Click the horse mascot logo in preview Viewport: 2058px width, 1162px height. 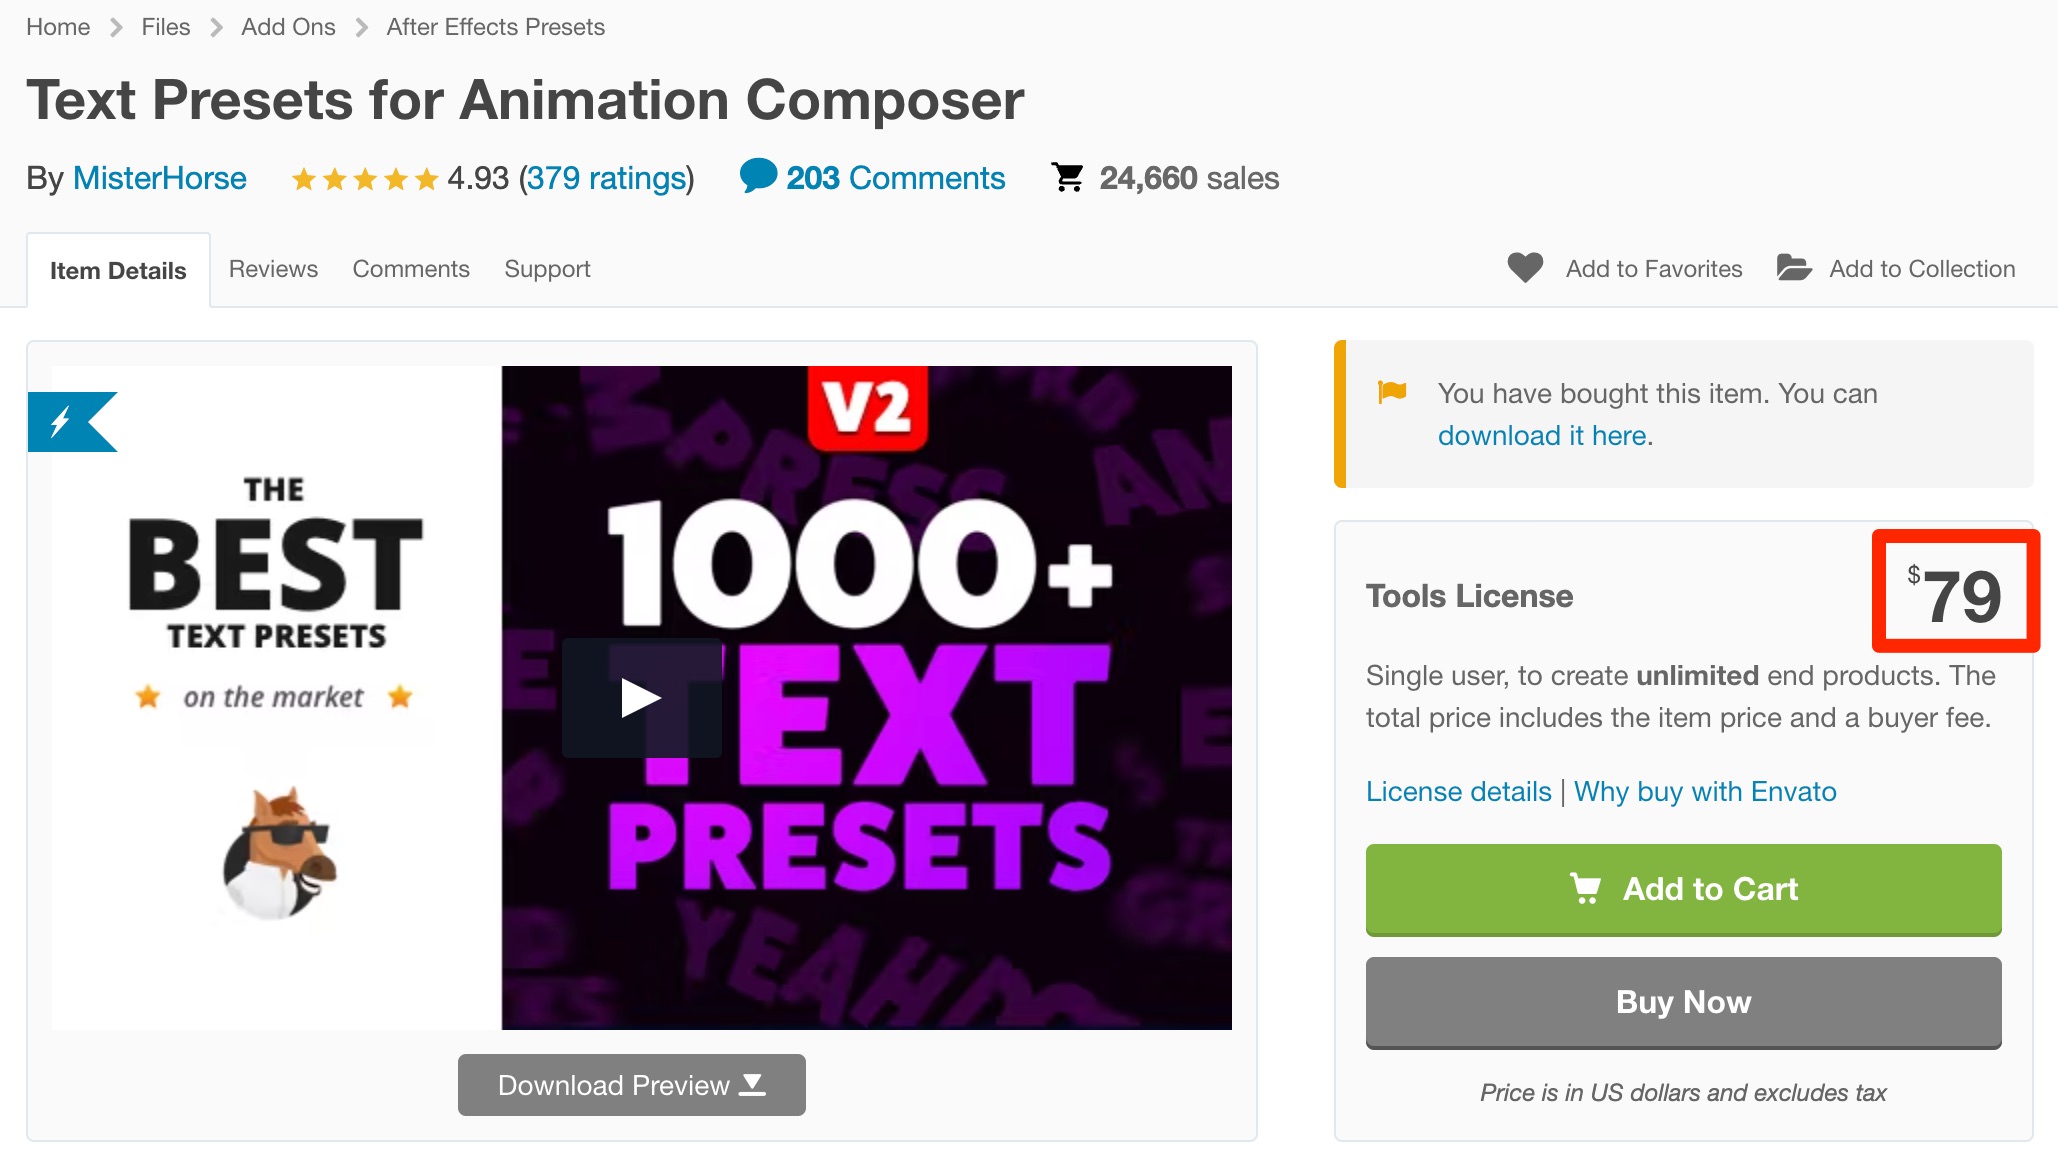[x=279, y=852]
